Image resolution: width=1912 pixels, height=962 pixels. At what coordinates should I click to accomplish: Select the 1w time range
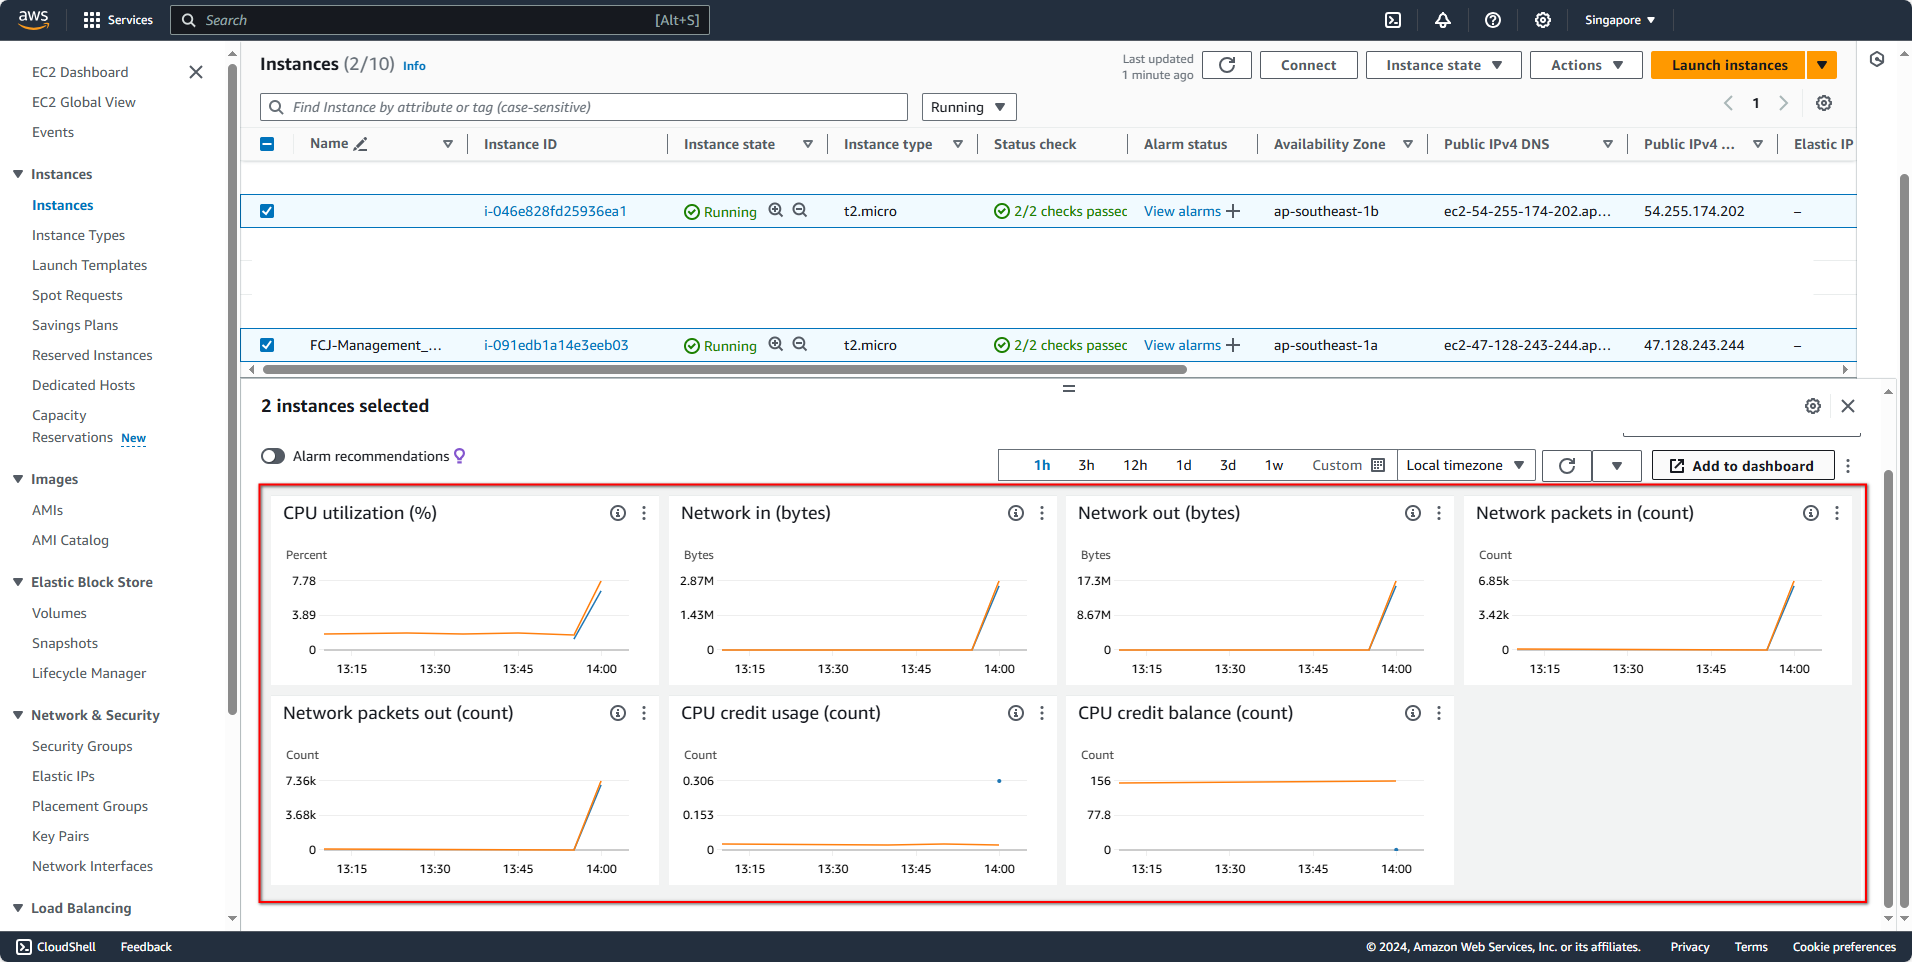click(x=1274, y=465)
